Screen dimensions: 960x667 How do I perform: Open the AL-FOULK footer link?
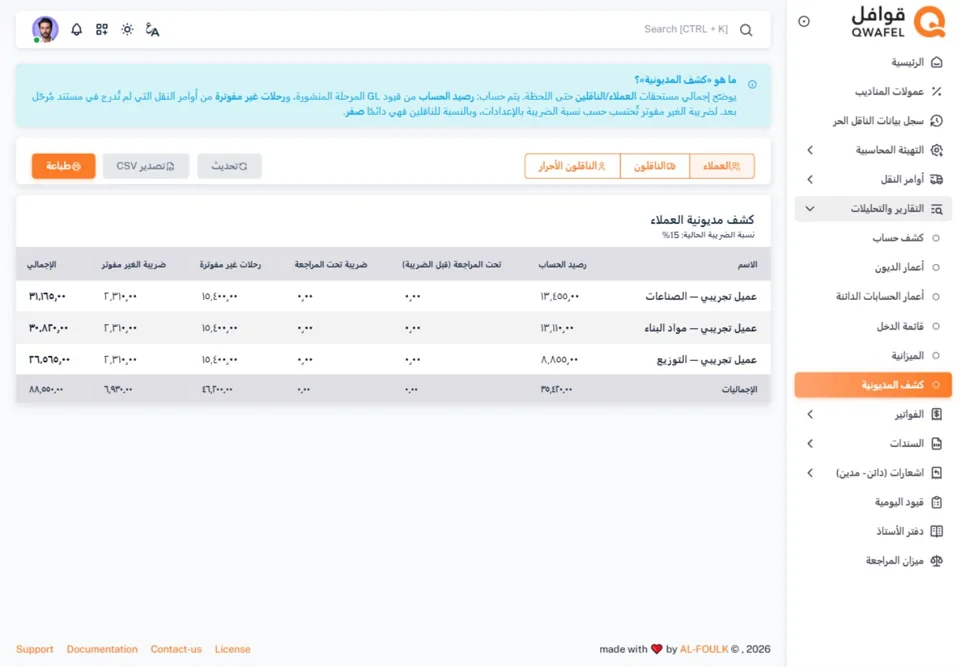point(704,649)
